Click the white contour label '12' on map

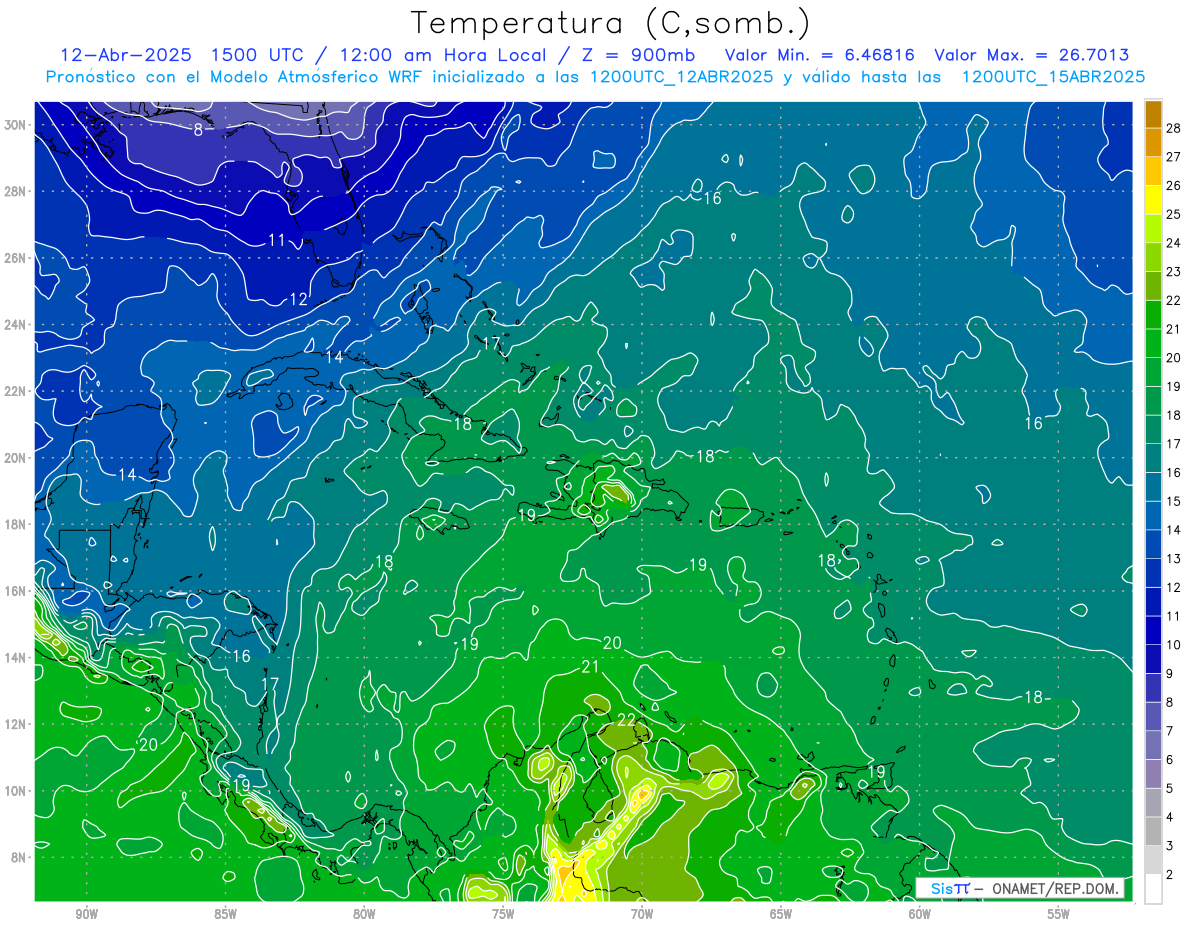coord(298,299)
